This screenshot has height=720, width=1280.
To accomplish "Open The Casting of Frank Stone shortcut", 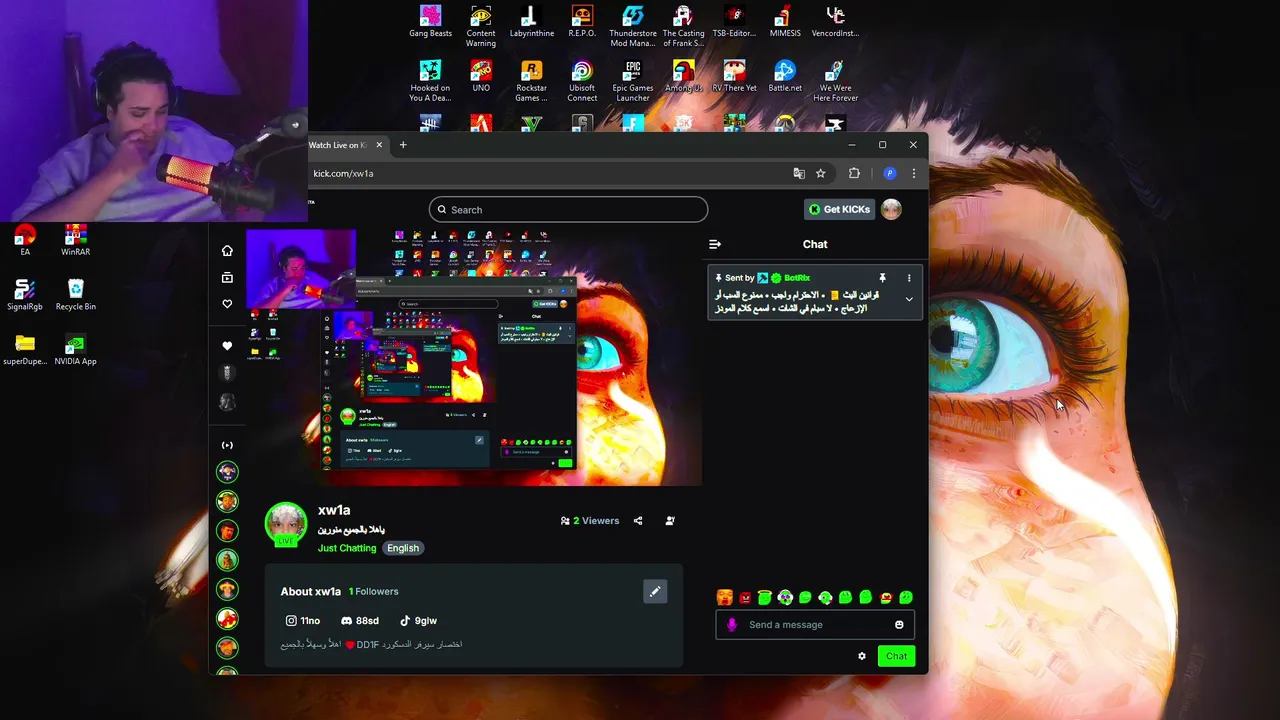I will coord(683,27).
